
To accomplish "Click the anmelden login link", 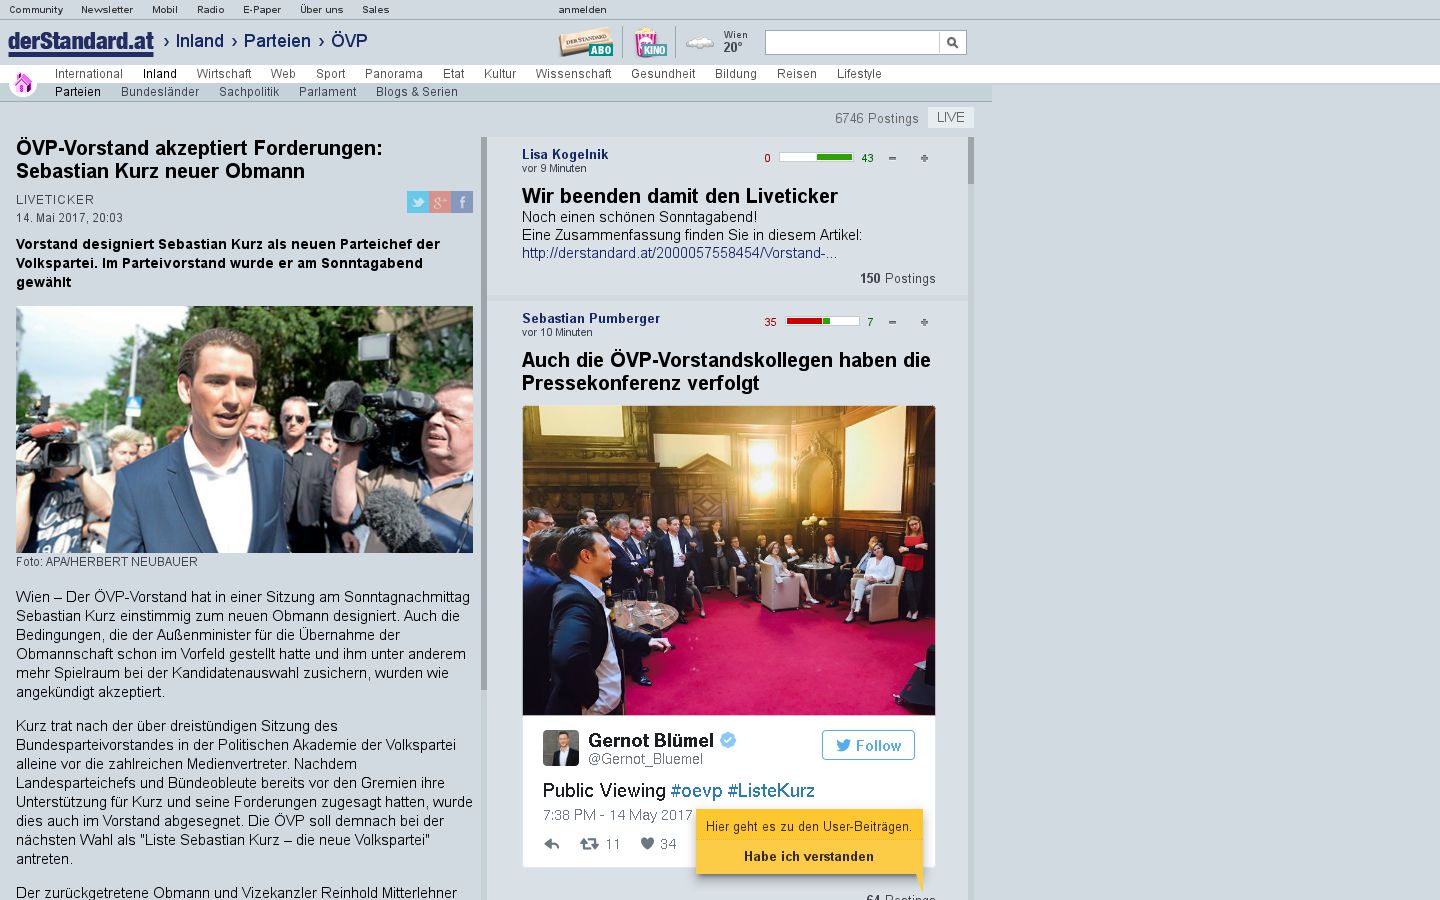I will coord(582,9).
